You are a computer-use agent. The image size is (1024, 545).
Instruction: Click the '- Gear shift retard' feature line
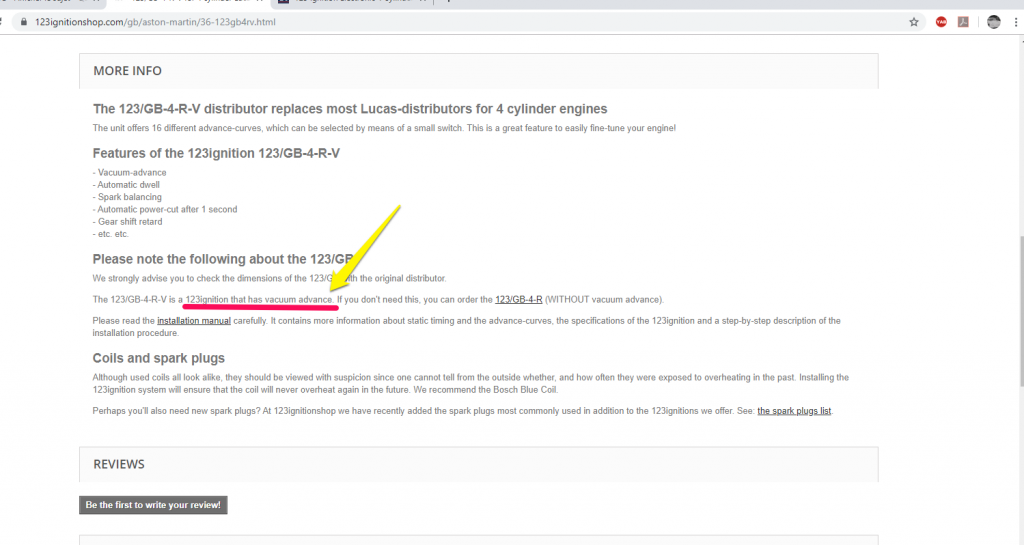click(x=127, y=221)
